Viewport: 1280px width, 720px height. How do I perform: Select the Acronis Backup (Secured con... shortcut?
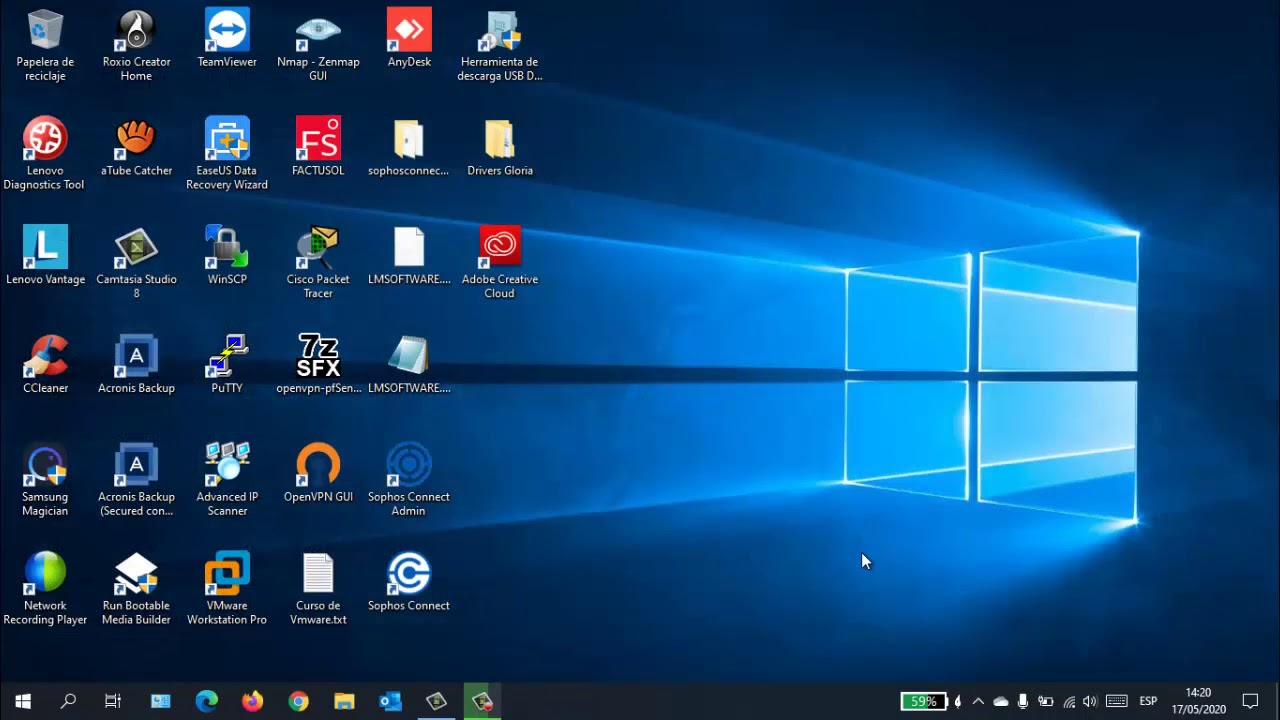(x=136, y=481)
